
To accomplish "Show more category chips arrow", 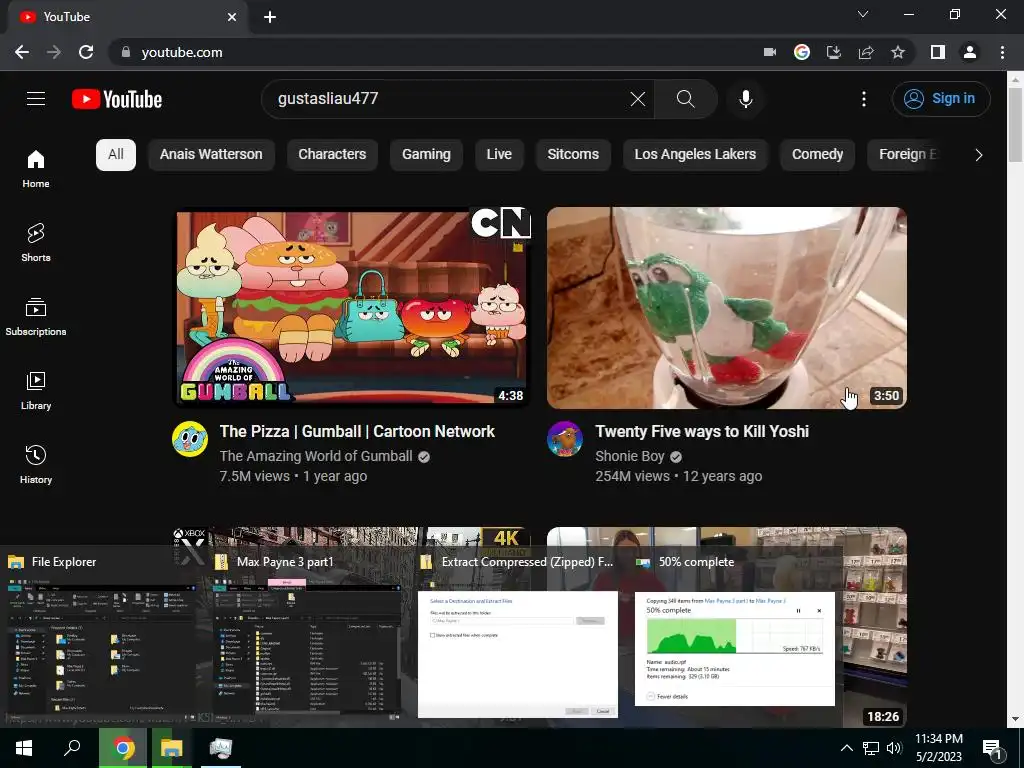I will (978, 155).
